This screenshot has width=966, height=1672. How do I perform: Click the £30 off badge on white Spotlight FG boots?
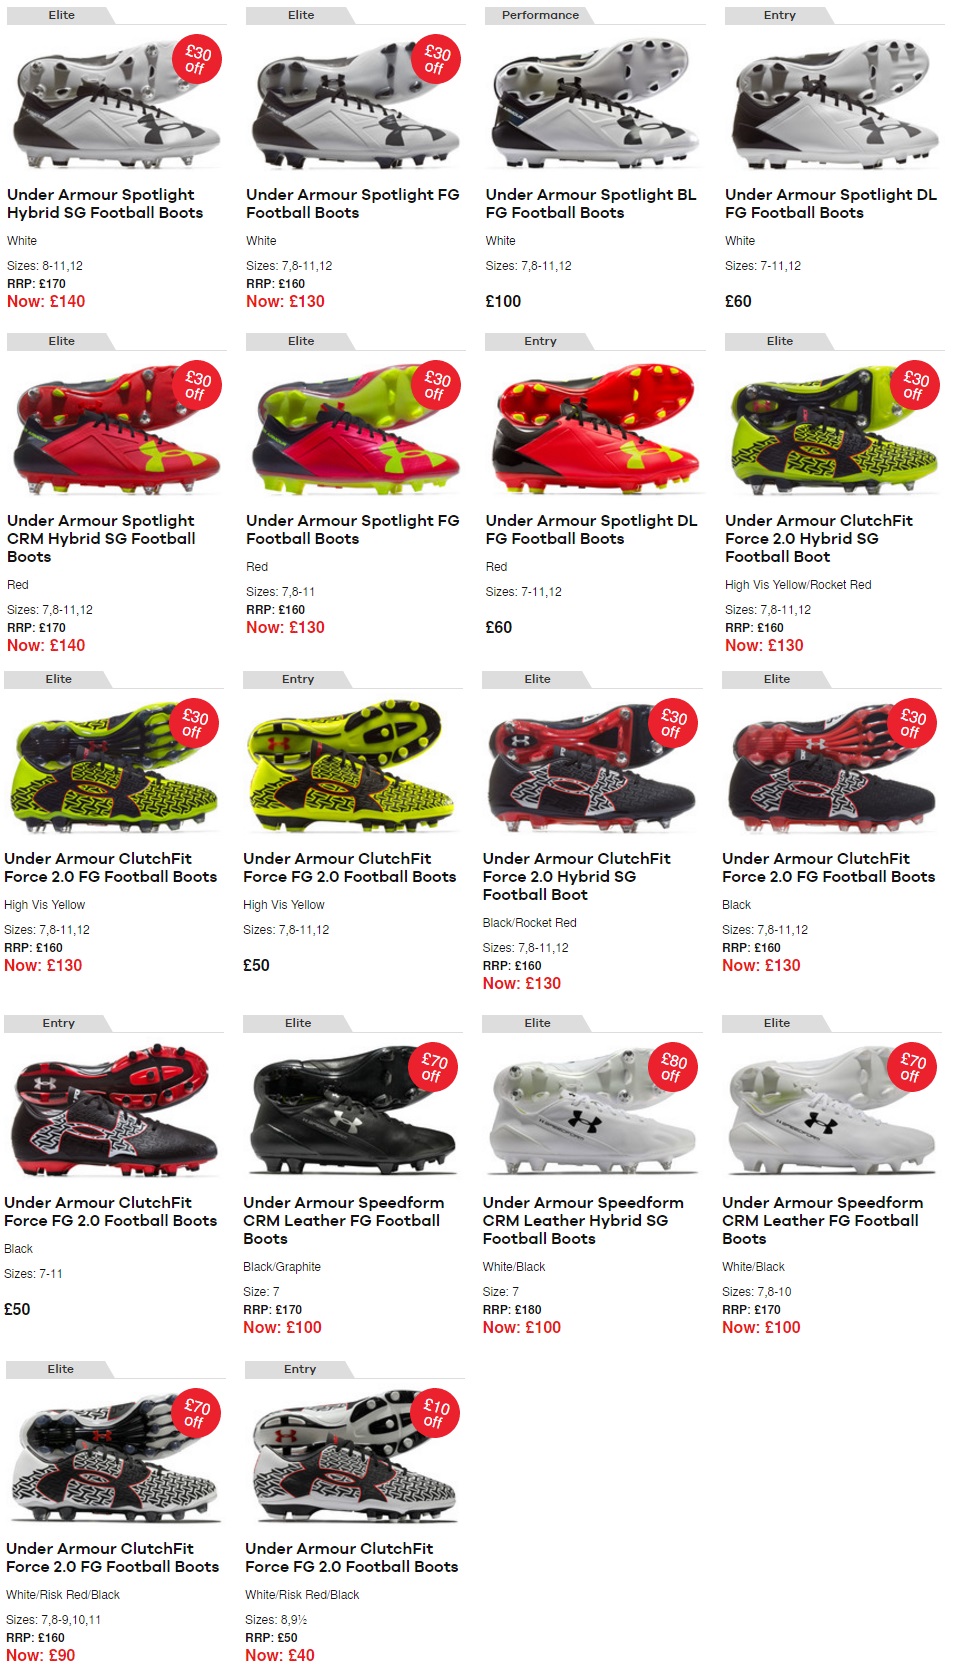pyautogui.click(x=437, y=60)
